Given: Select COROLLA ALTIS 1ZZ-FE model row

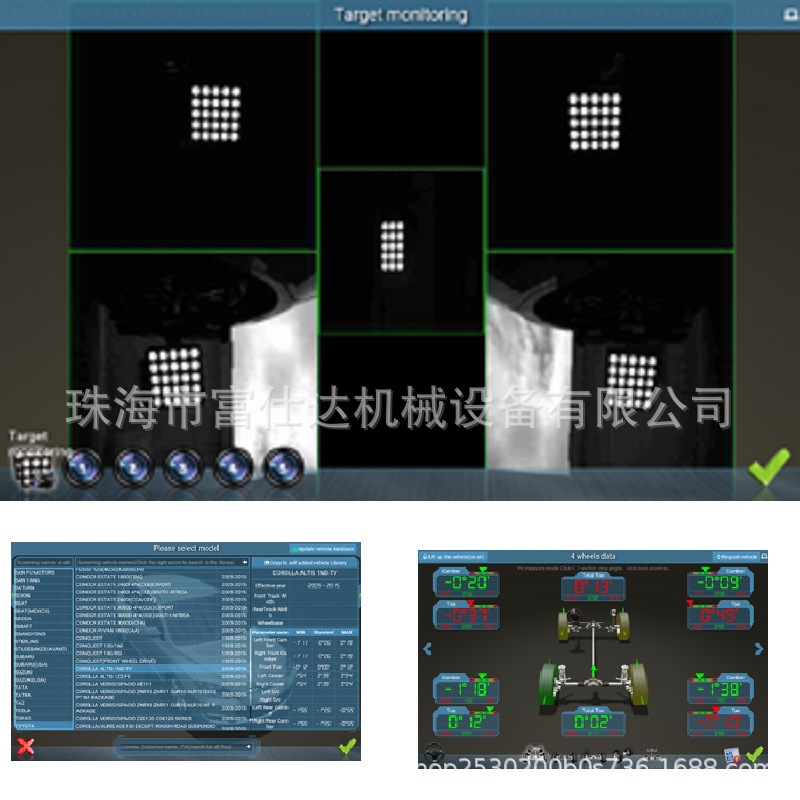Looking at the screenshot, I should (x=162, y=676).
